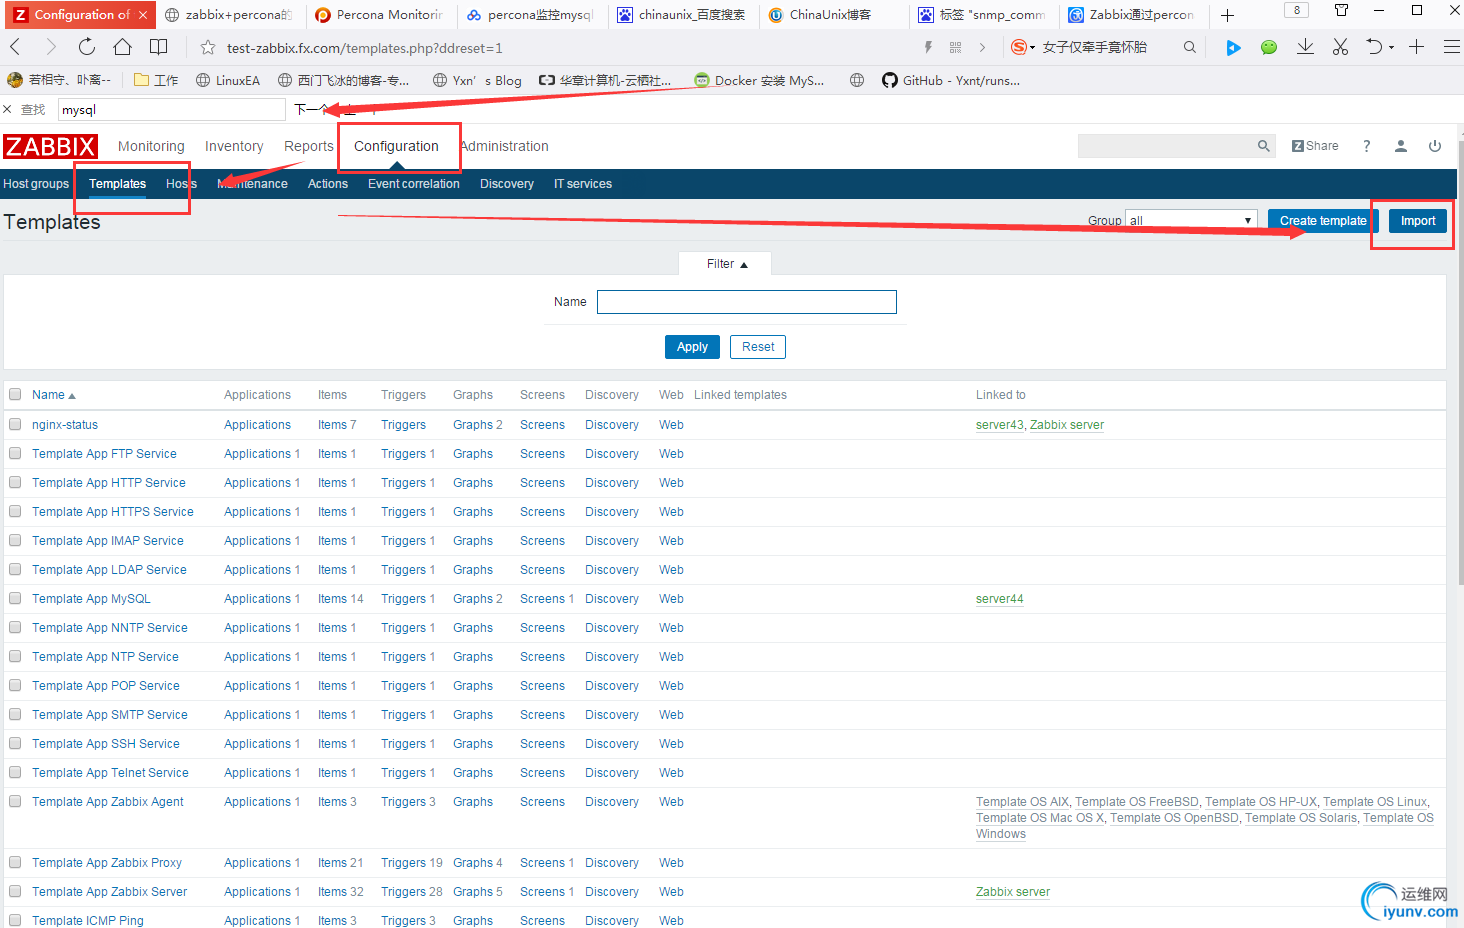Check the Template App FTP Service checkbox
The image size is (1464, 928).
(15, 453)
